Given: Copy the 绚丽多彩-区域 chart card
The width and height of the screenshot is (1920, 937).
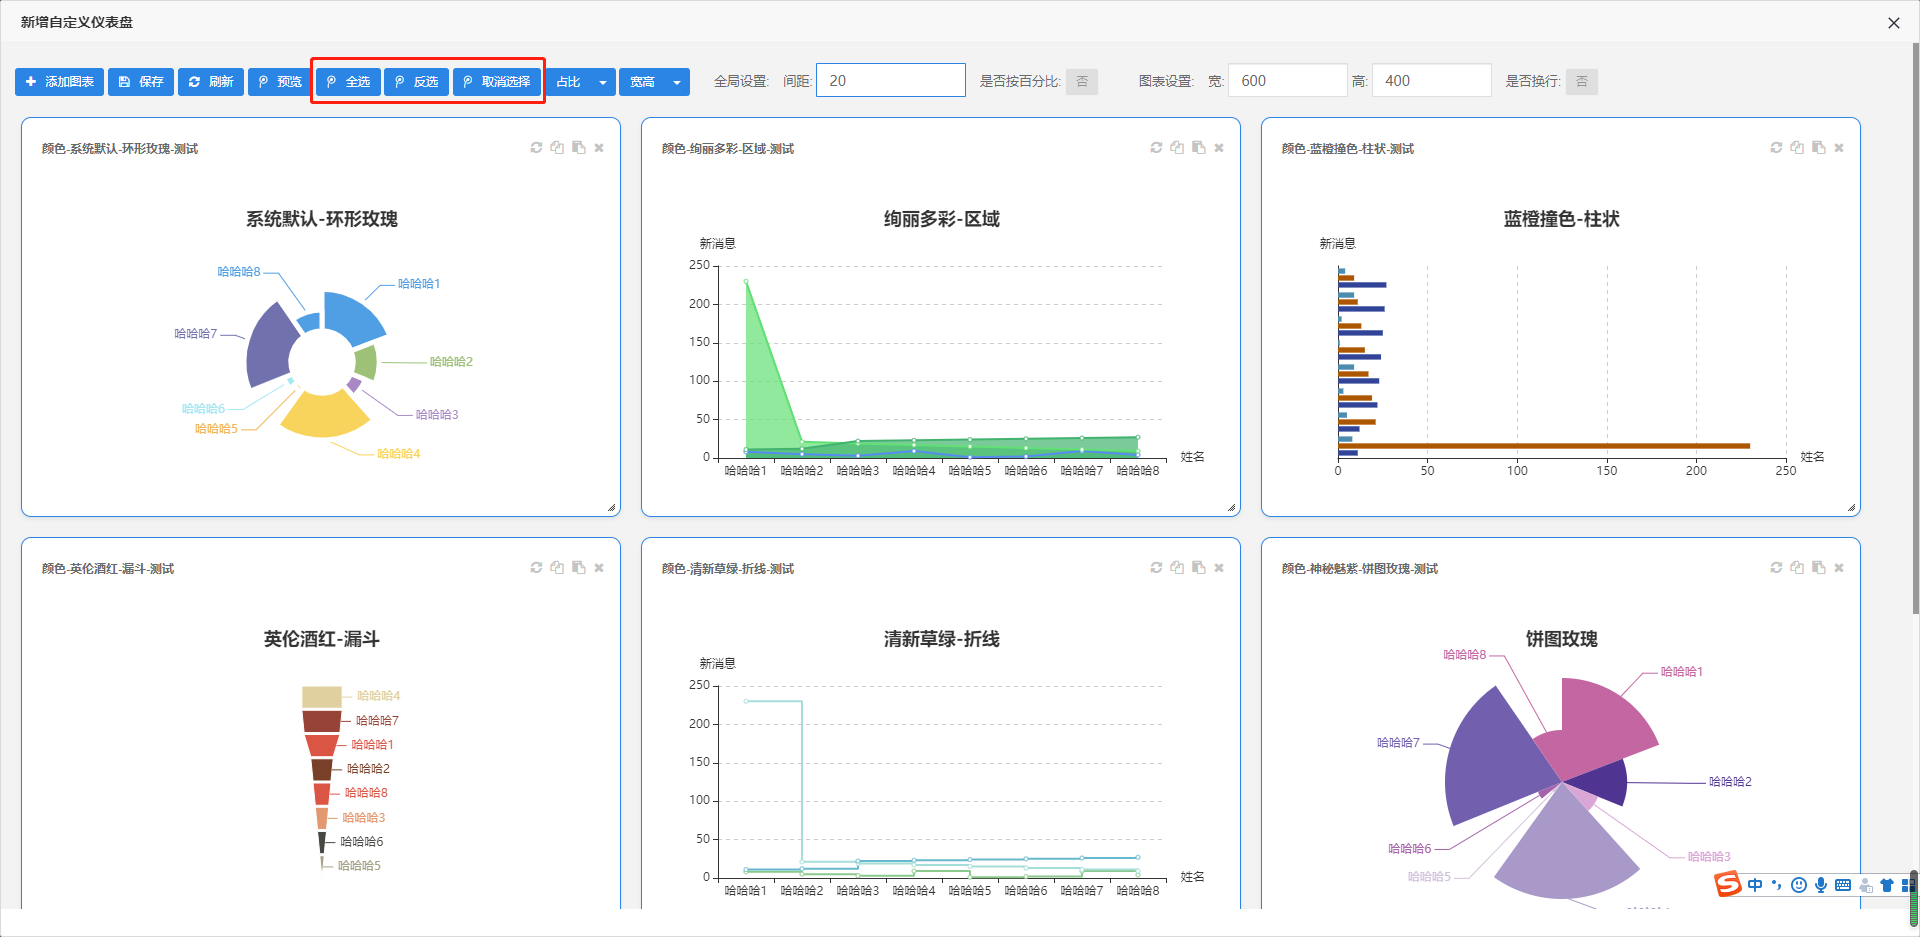Looking at the screenshot, I should point(1177,148).
